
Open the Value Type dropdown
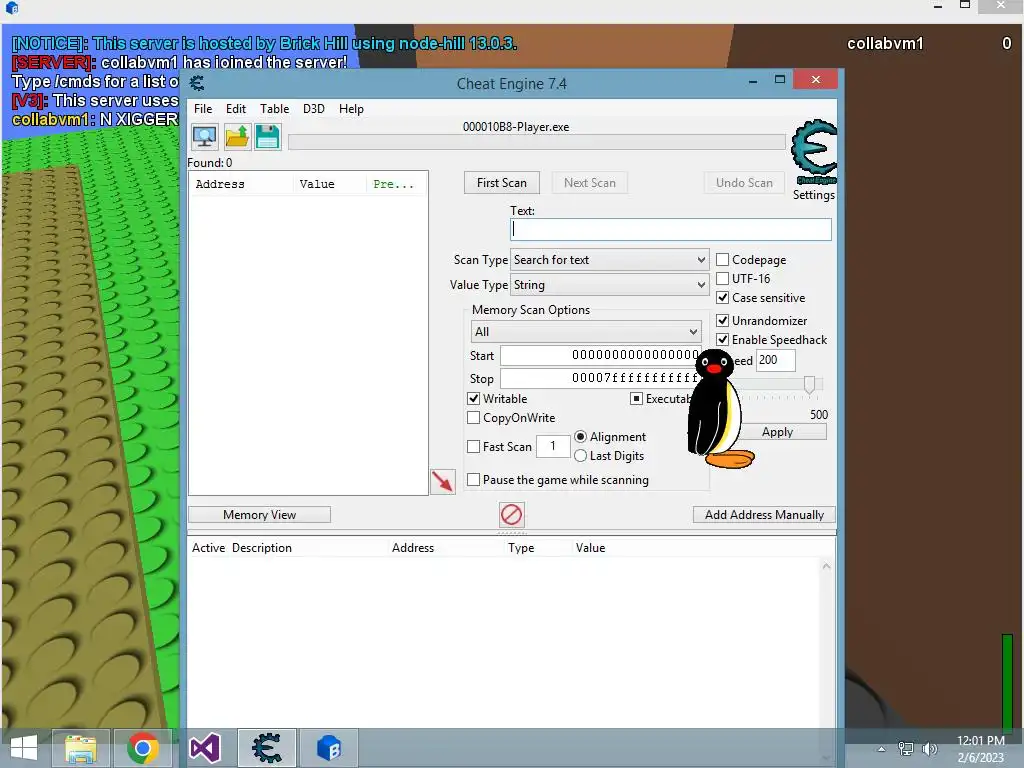[609, 285]
